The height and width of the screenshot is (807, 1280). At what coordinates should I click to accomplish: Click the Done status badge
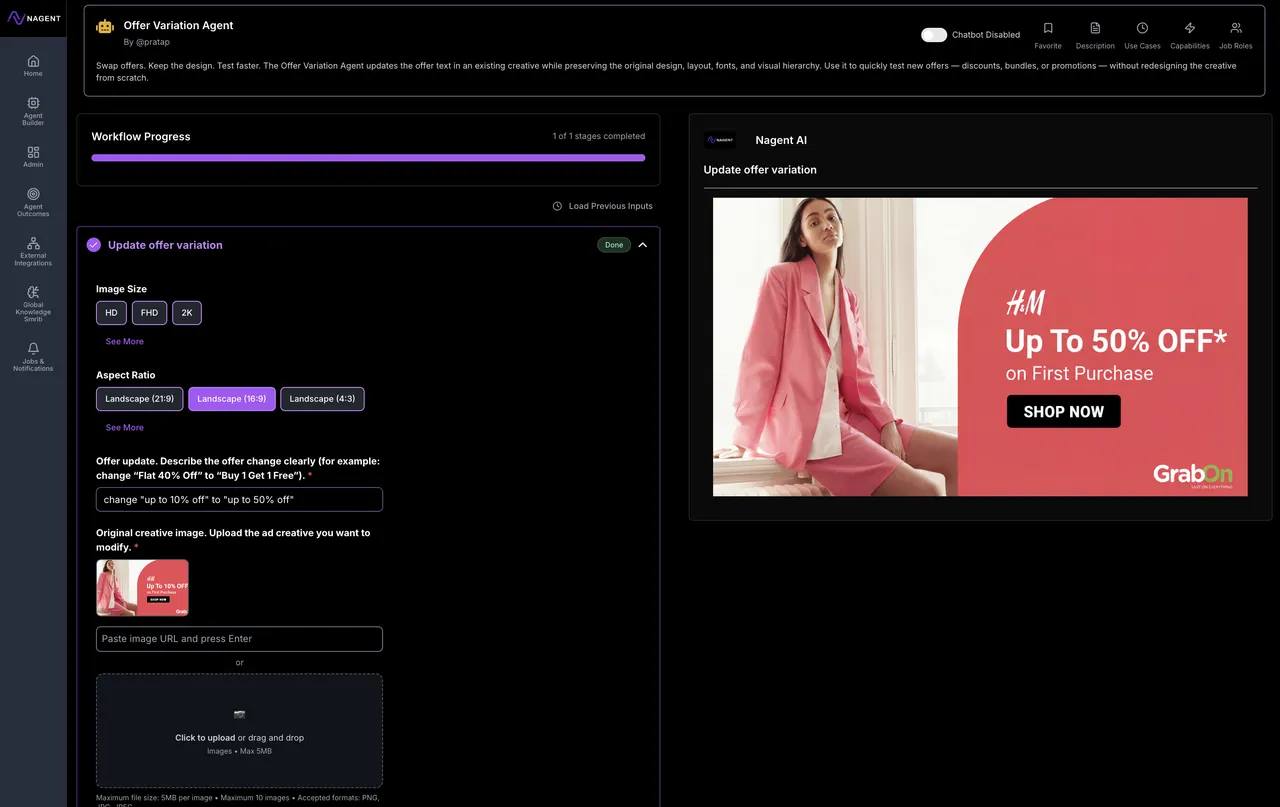click(614, 245)
